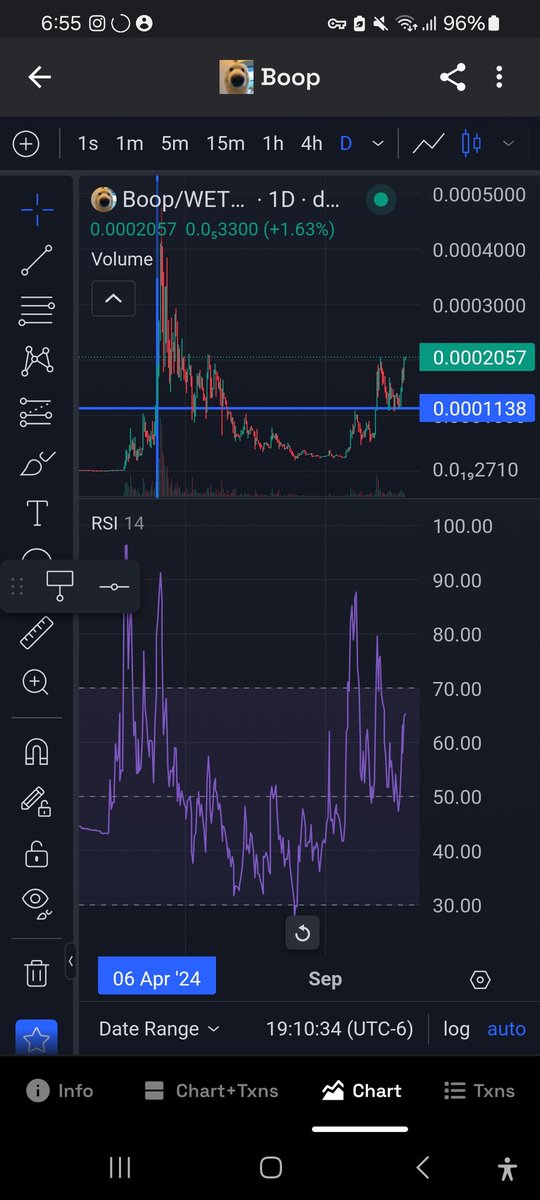
Task: Tap the 06 Apr '24 date marker
Action: (x=157, y=977)
